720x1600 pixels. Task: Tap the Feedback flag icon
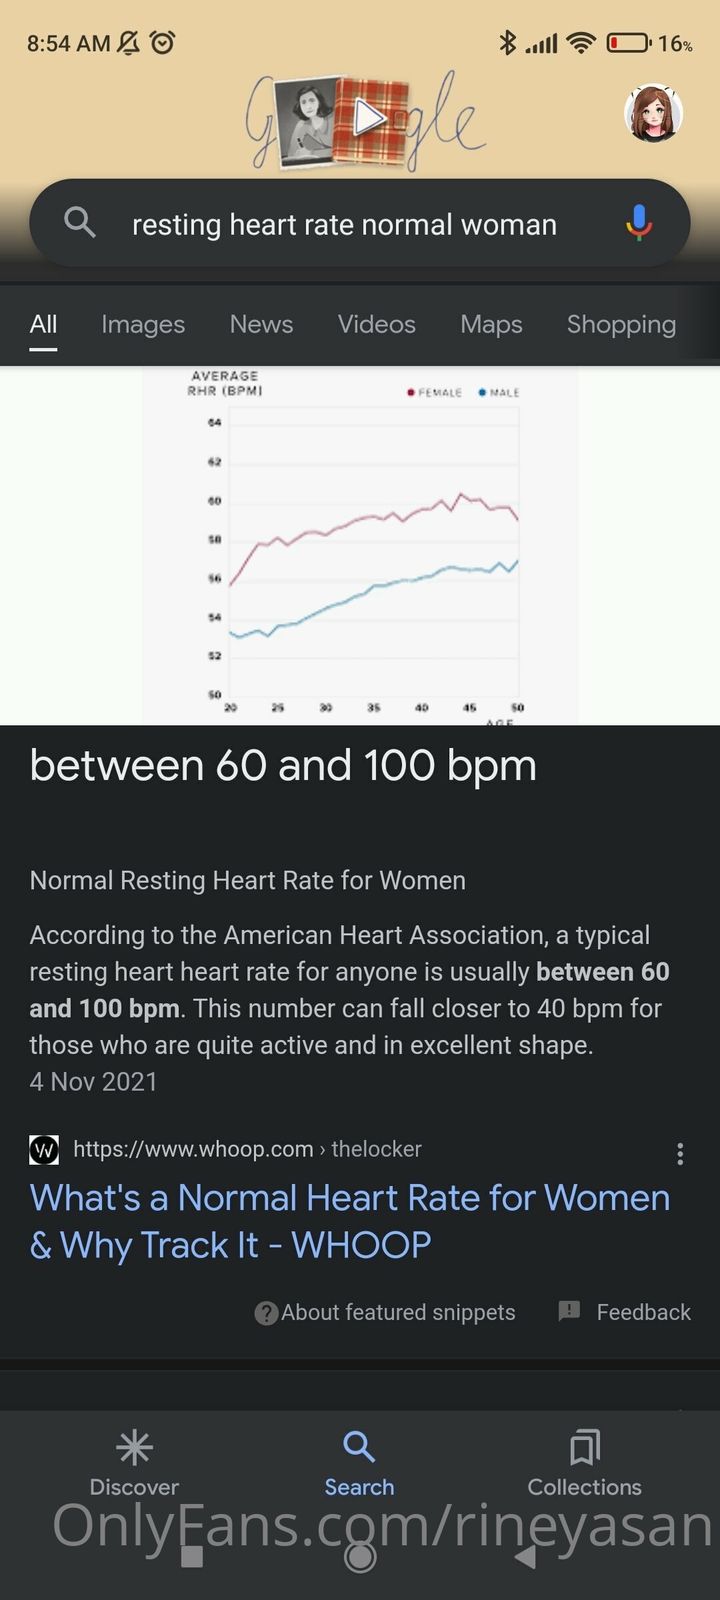click(570, 1311)
